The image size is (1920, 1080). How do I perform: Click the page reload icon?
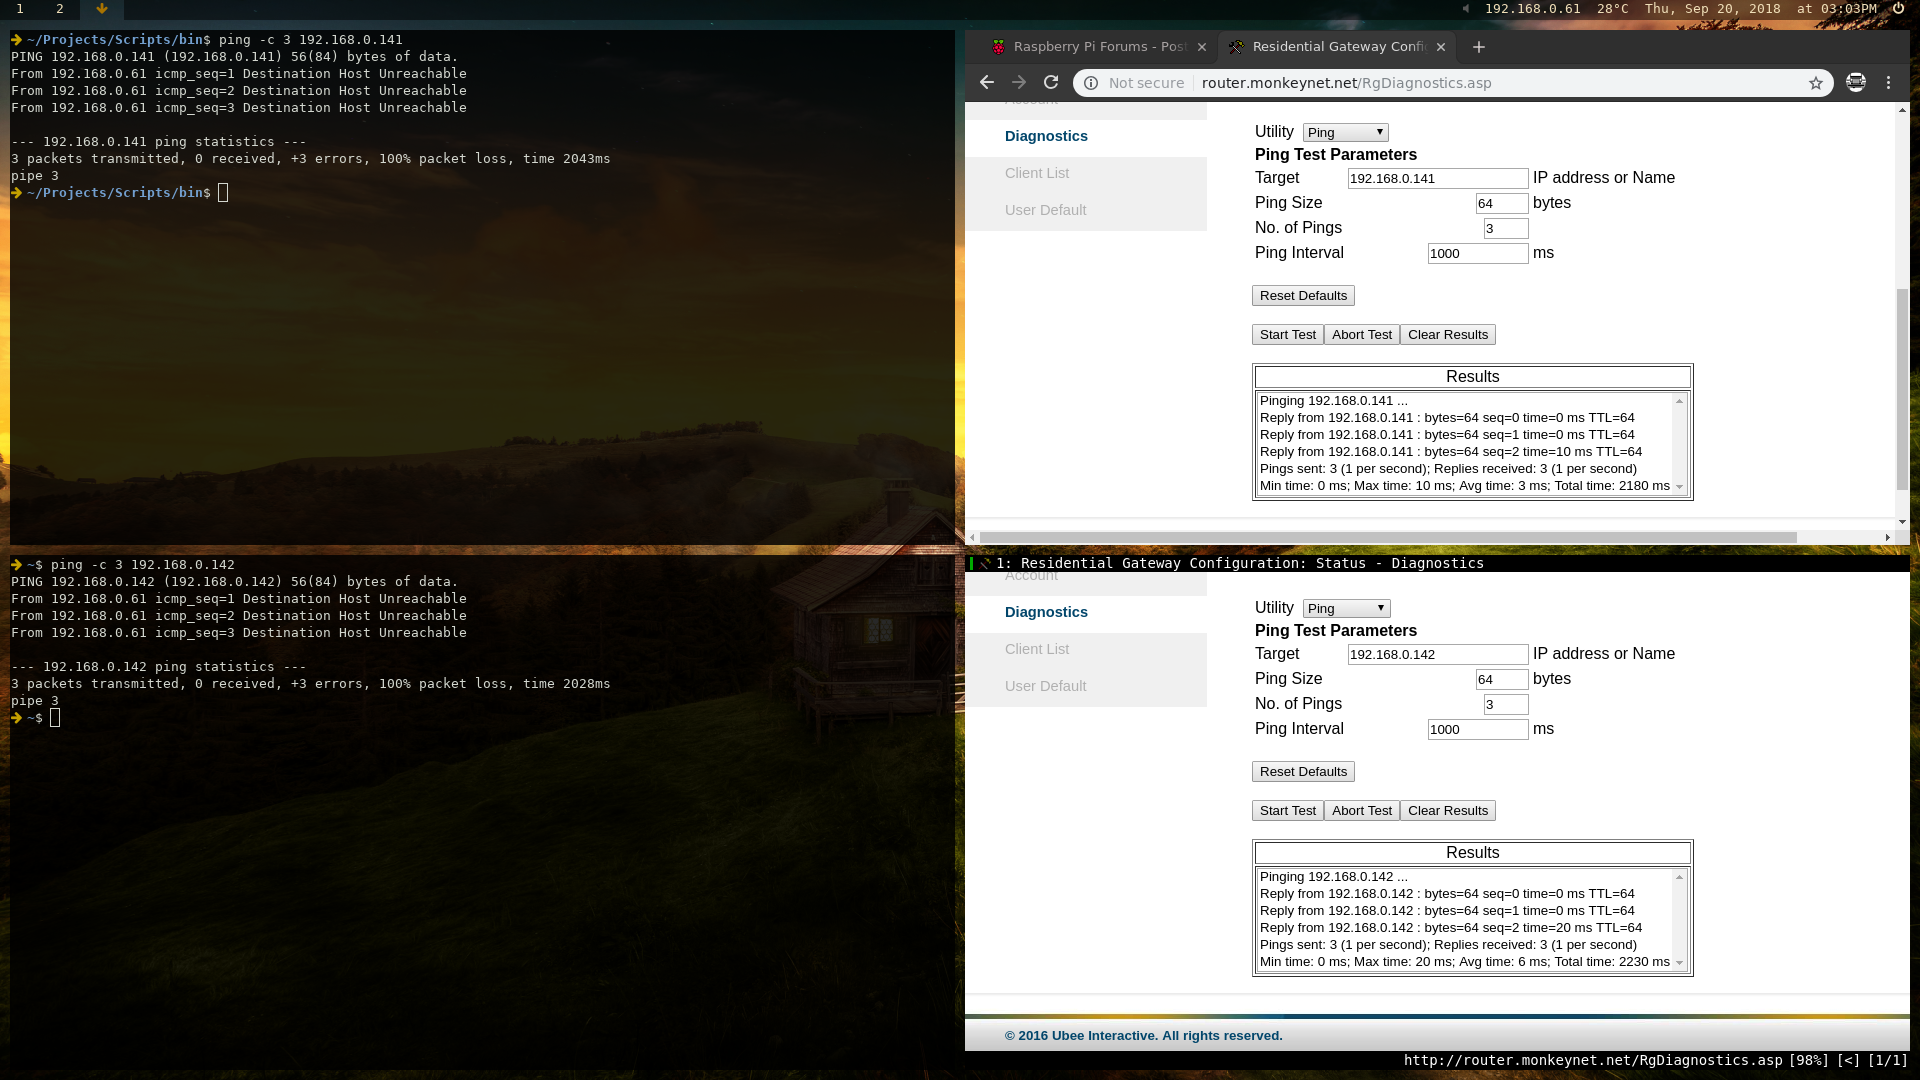click(1051, 83)
